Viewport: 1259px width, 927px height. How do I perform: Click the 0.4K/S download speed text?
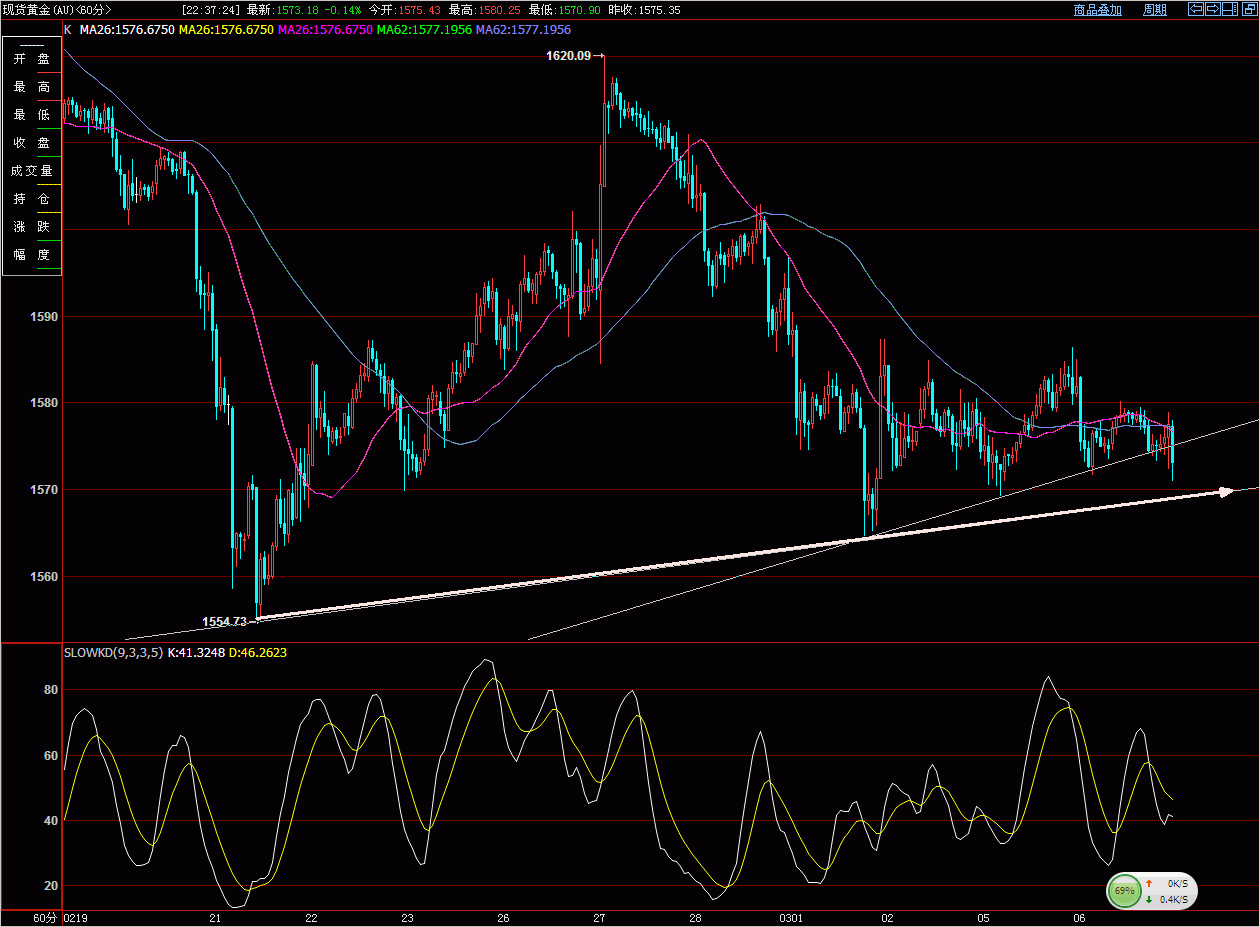click(1176, 900)
